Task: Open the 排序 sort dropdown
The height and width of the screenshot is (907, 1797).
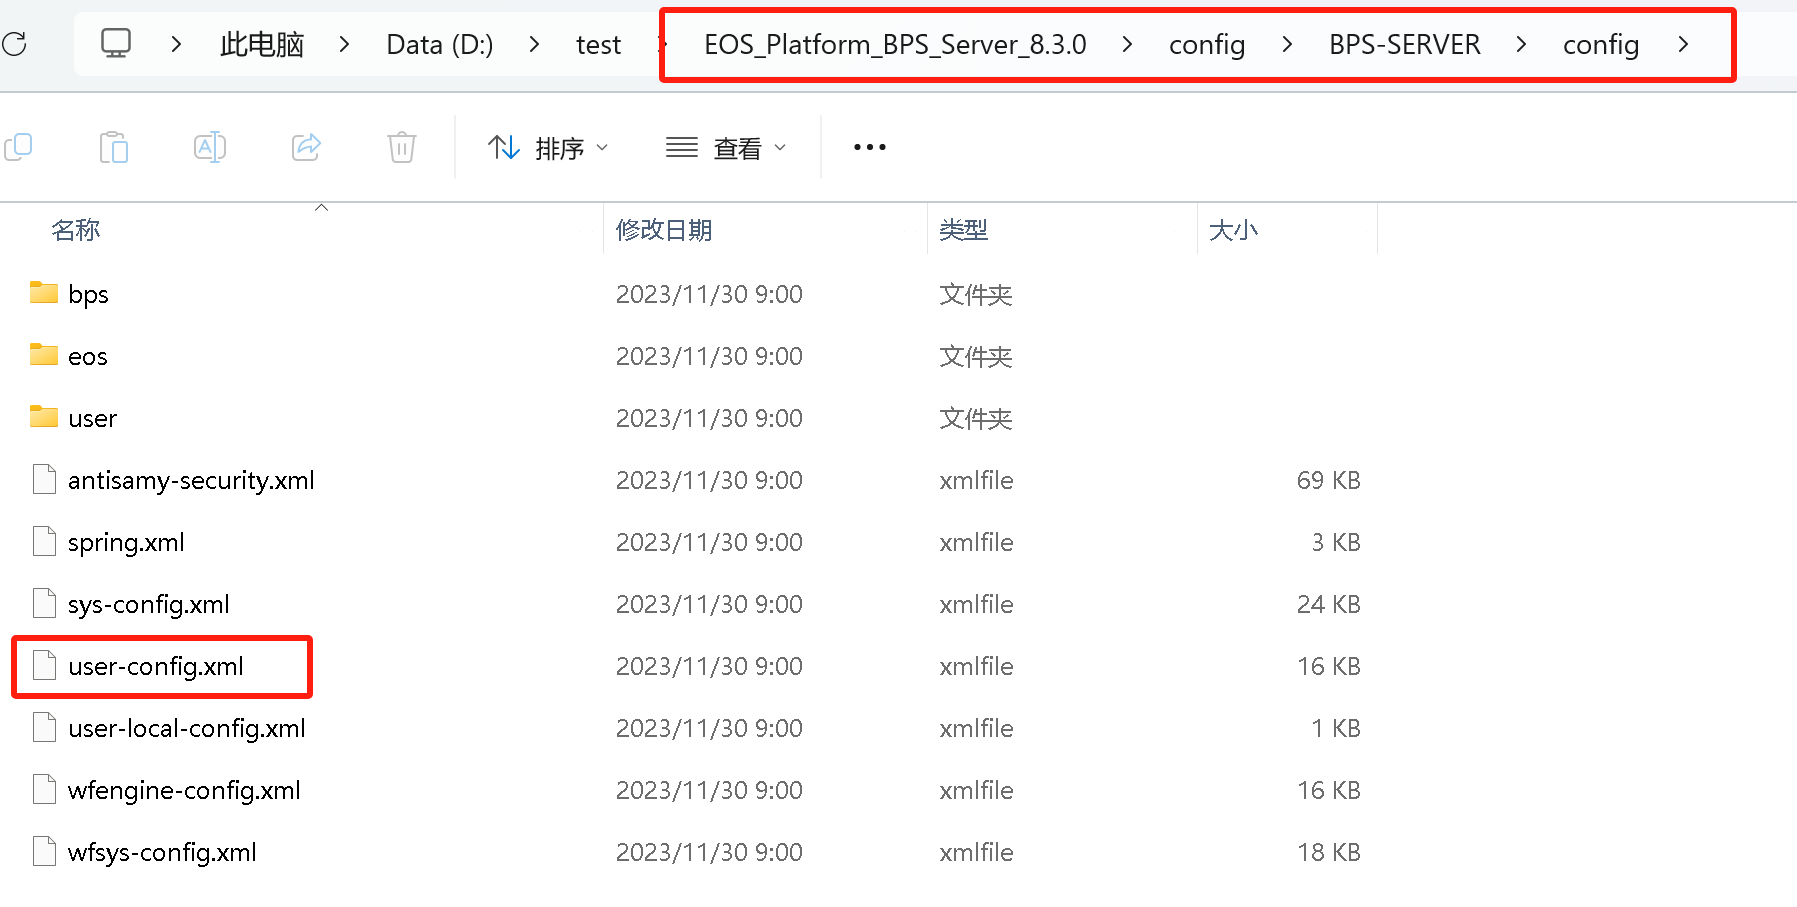Action: click(x=548, y=148)
